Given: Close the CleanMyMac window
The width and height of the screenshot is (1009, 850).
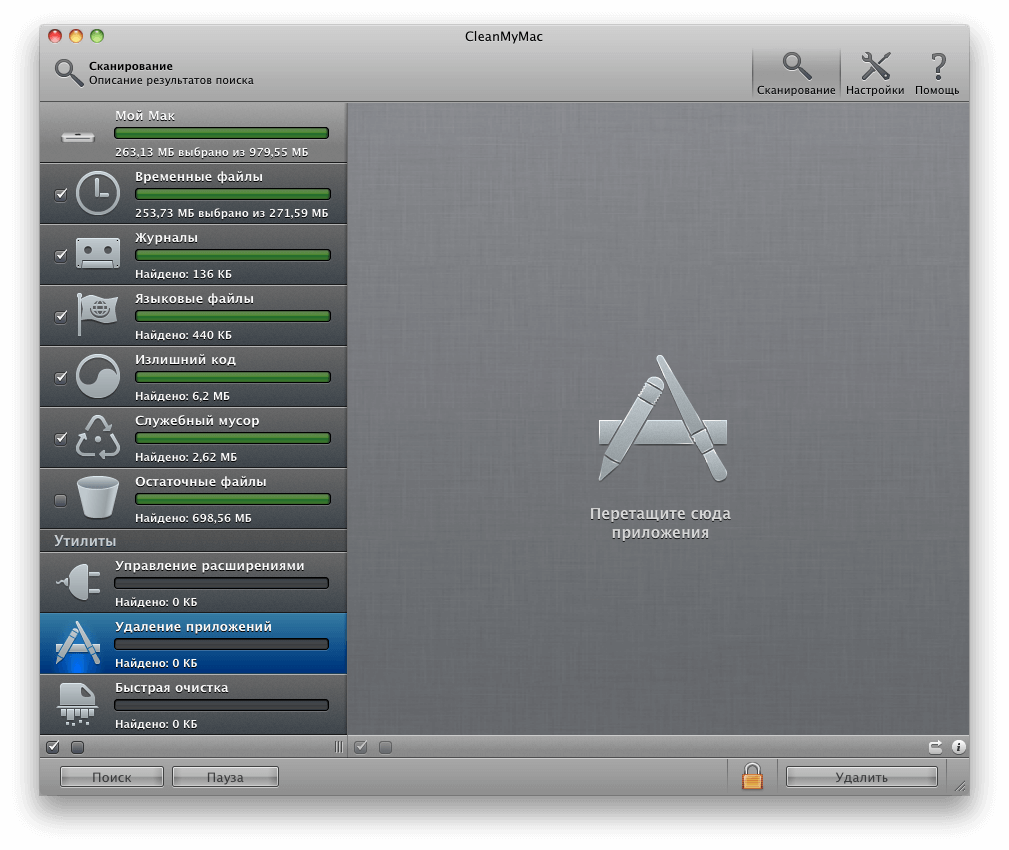Looking at the screenshot, I should (55, 36).
